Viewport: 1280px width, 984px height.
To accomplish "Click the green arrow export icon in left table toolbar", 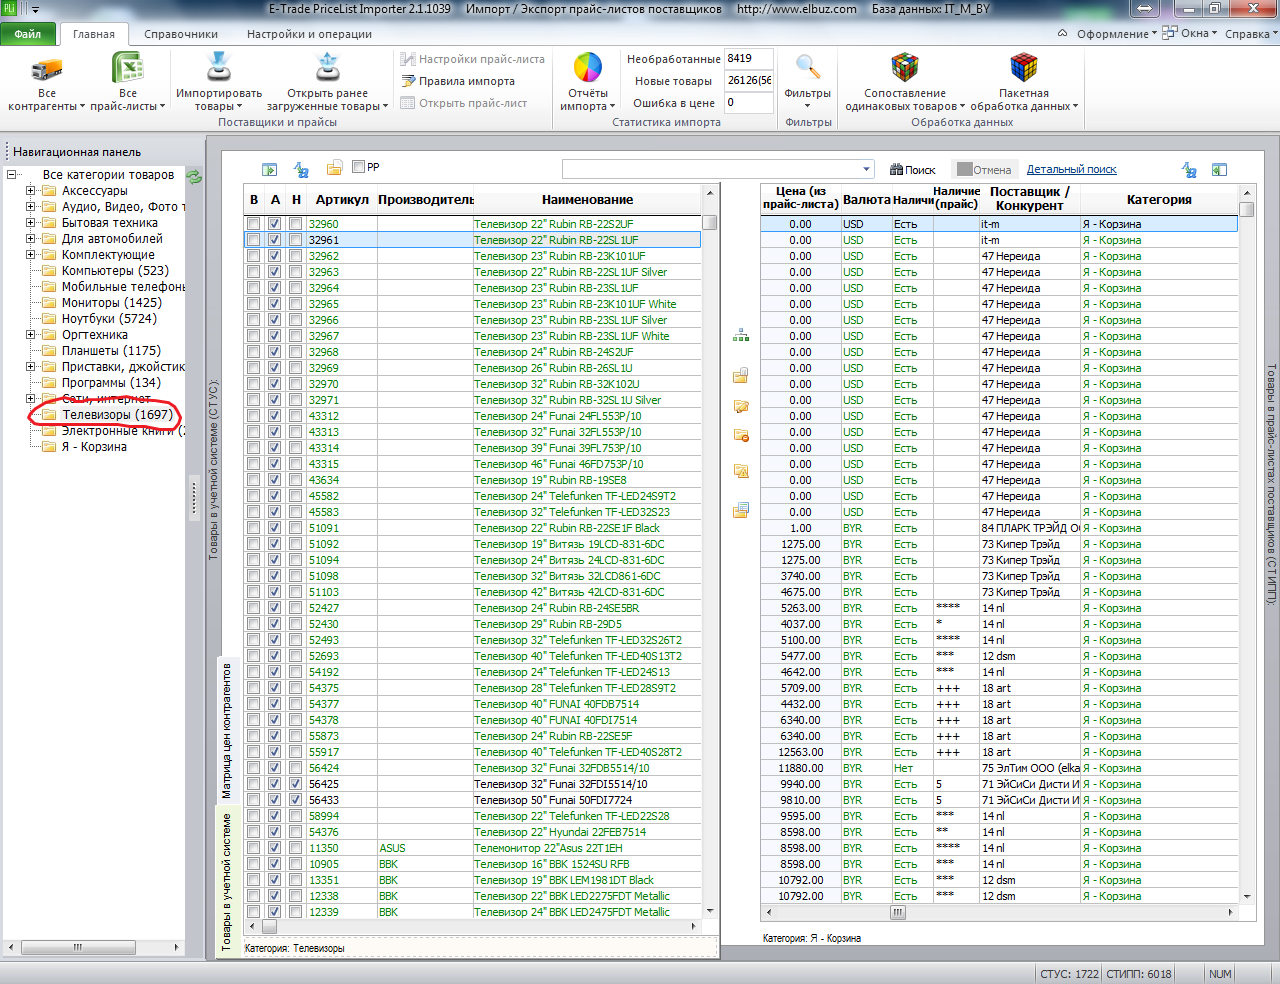I will click(x=269, y=170).
